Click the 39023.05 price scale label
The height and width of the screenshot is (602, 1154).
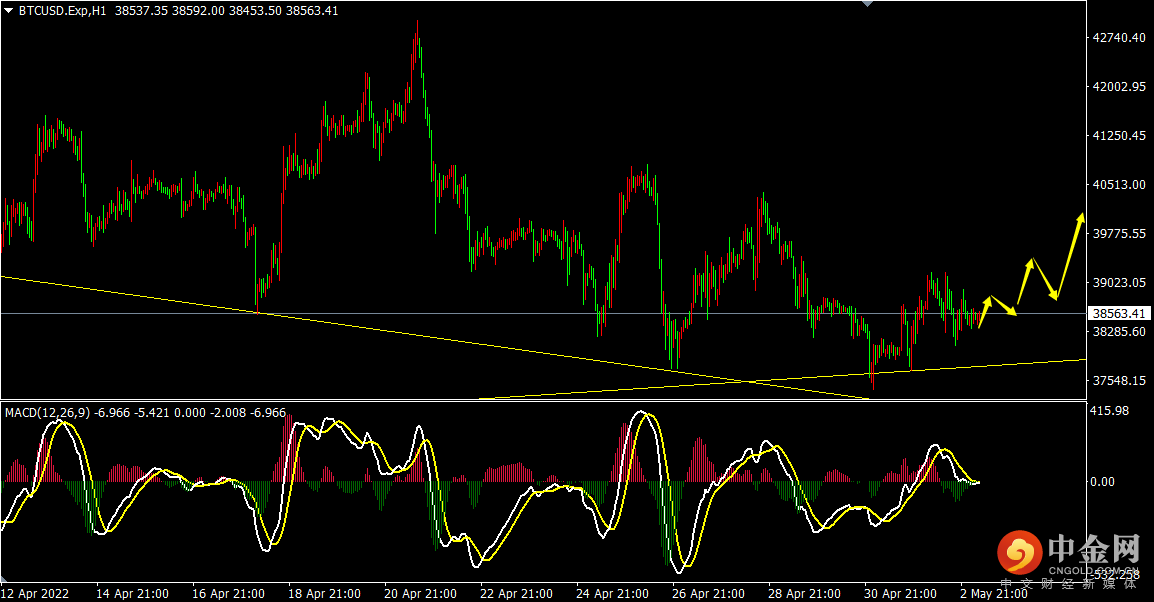point(1119,283)
